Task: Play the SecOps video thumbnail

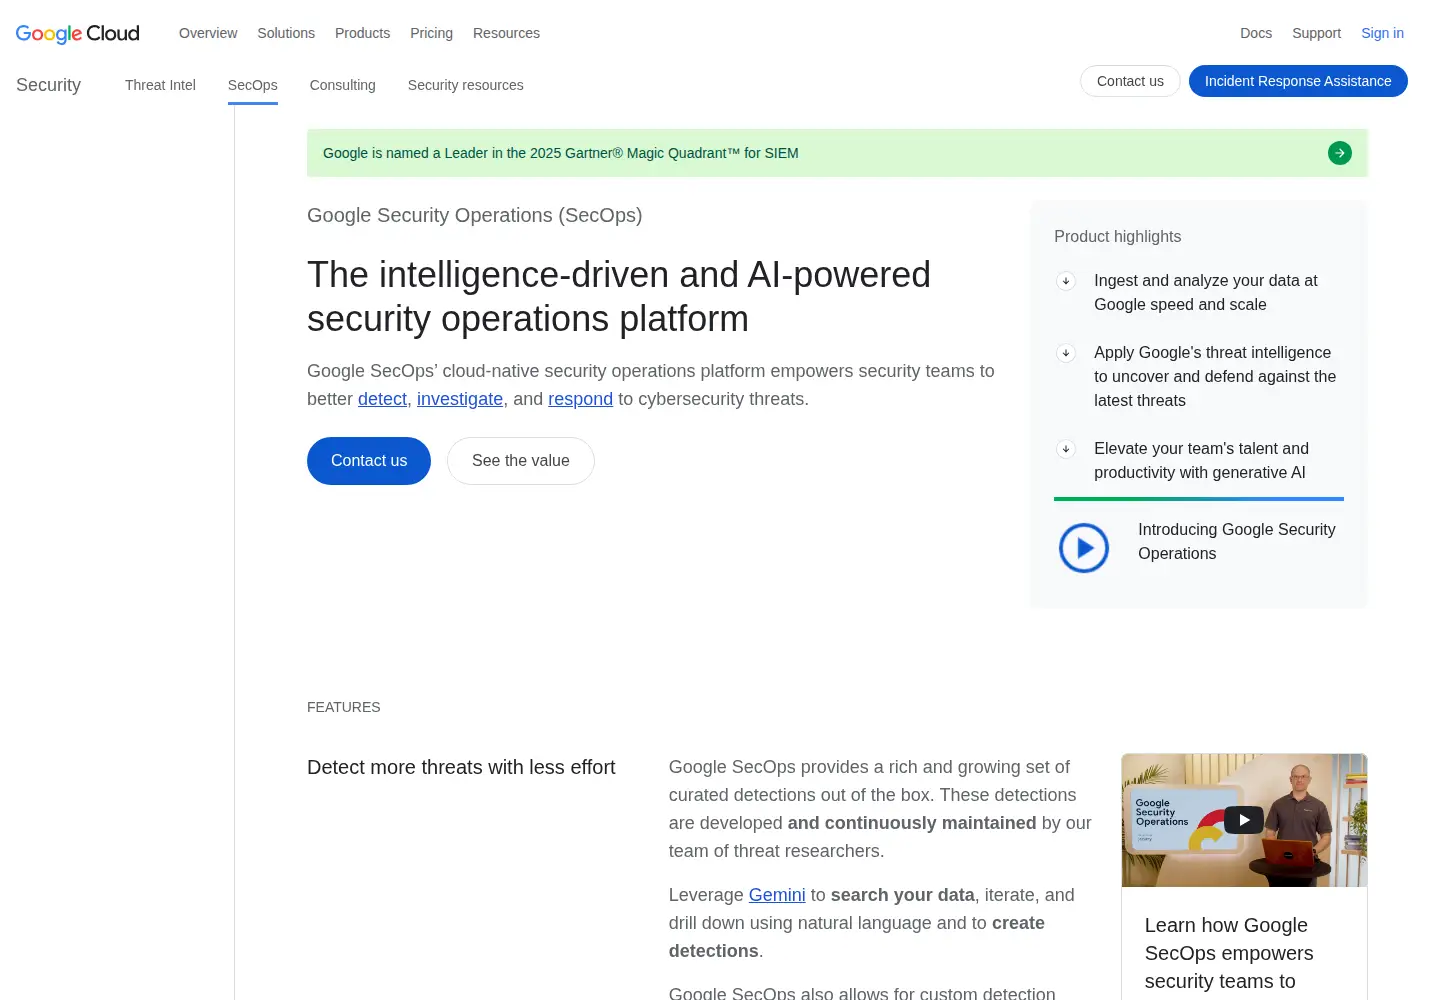Action: click(1244, 820)
